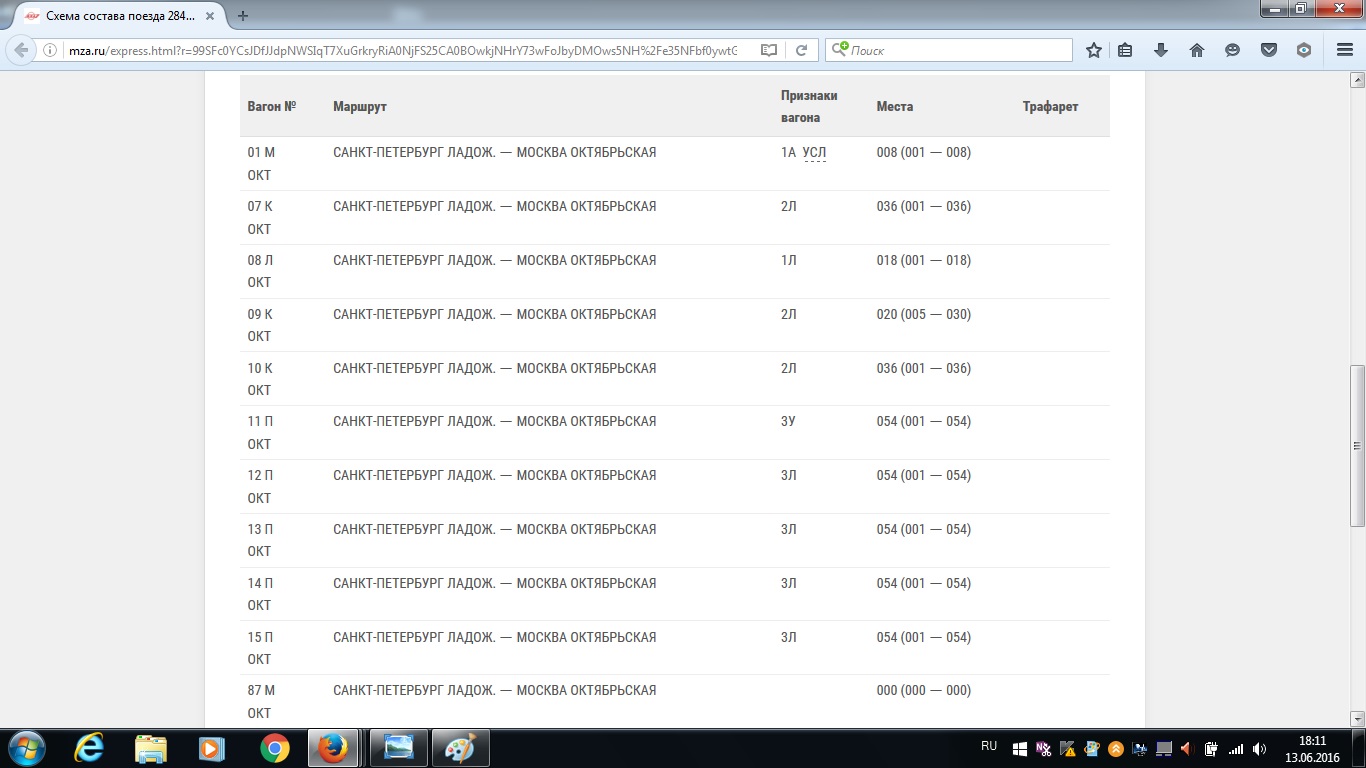
Task: Reload the page with the refresh icon
Action: click(801, 50)
